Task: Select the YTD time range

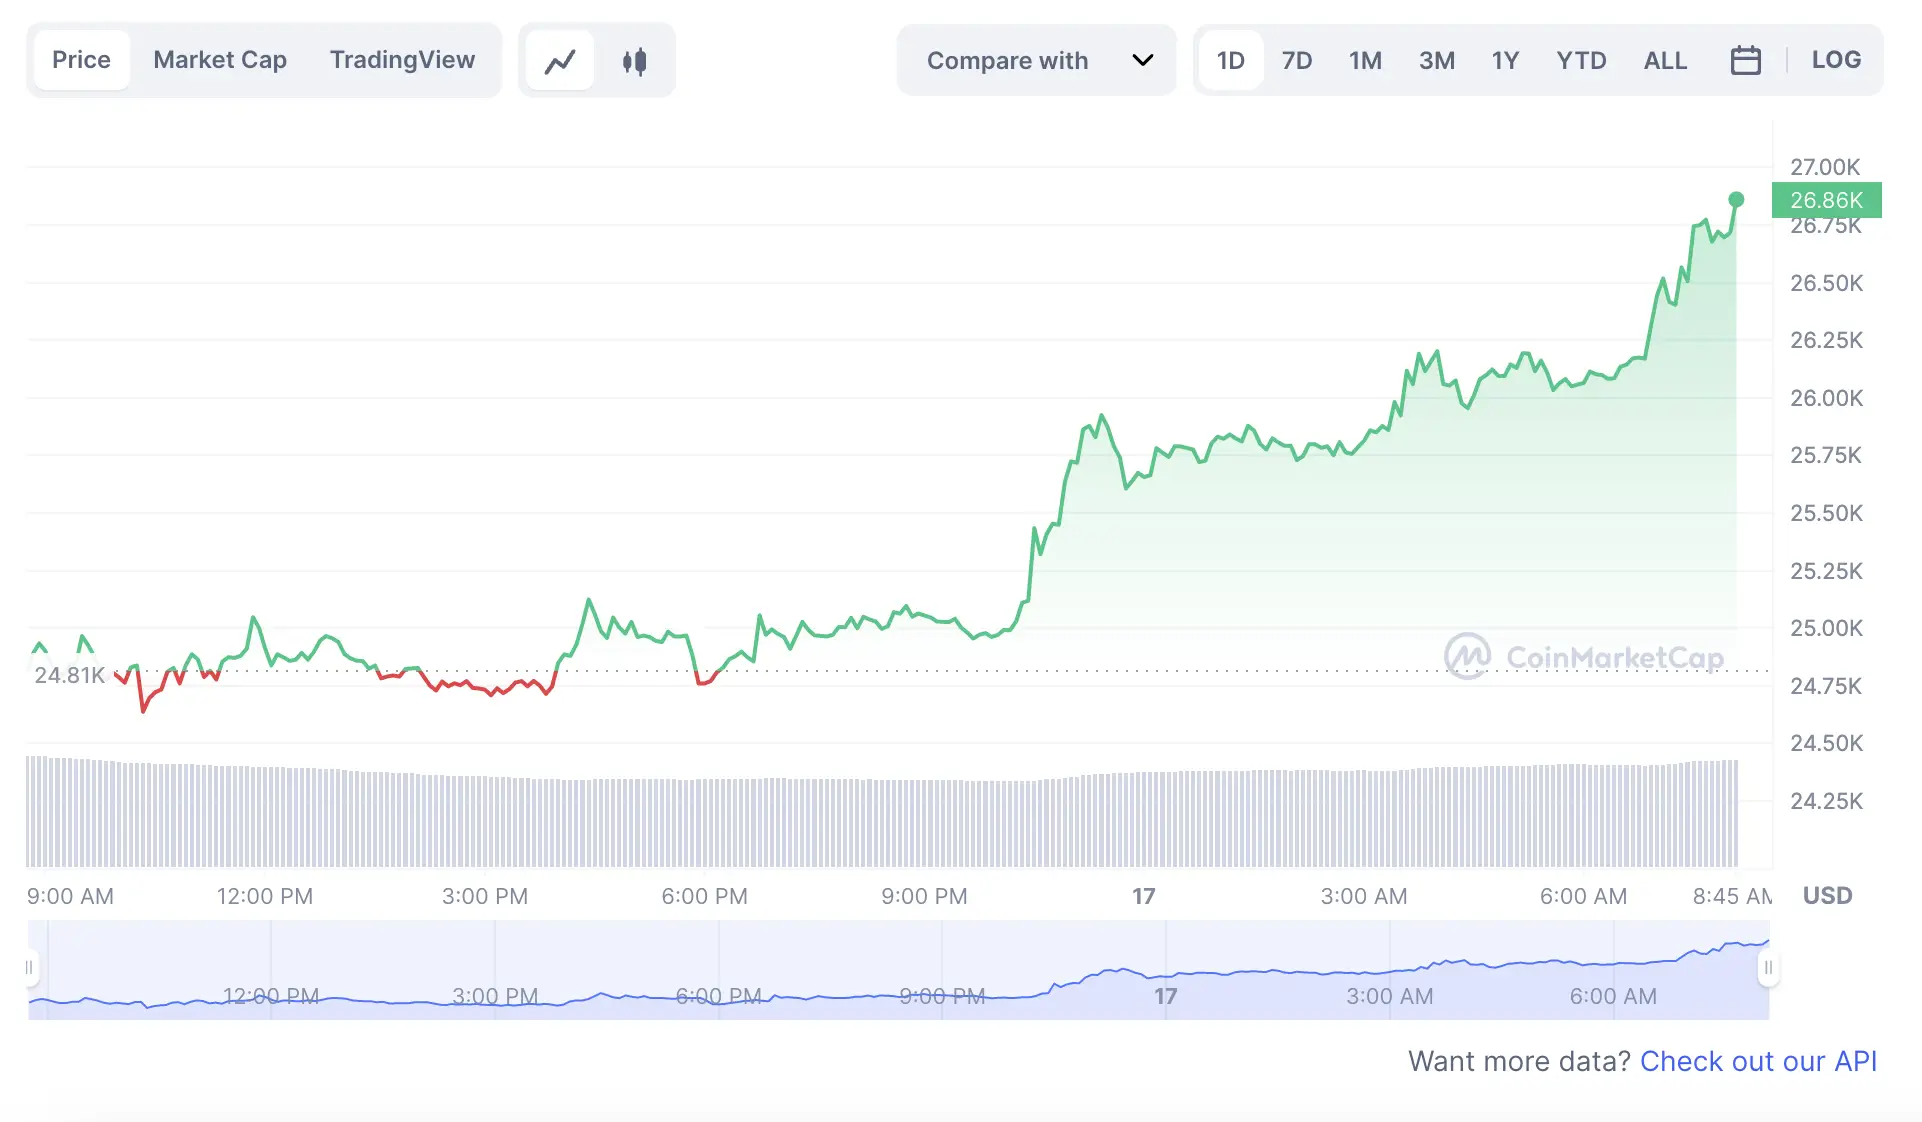Action: point(1581,61)
